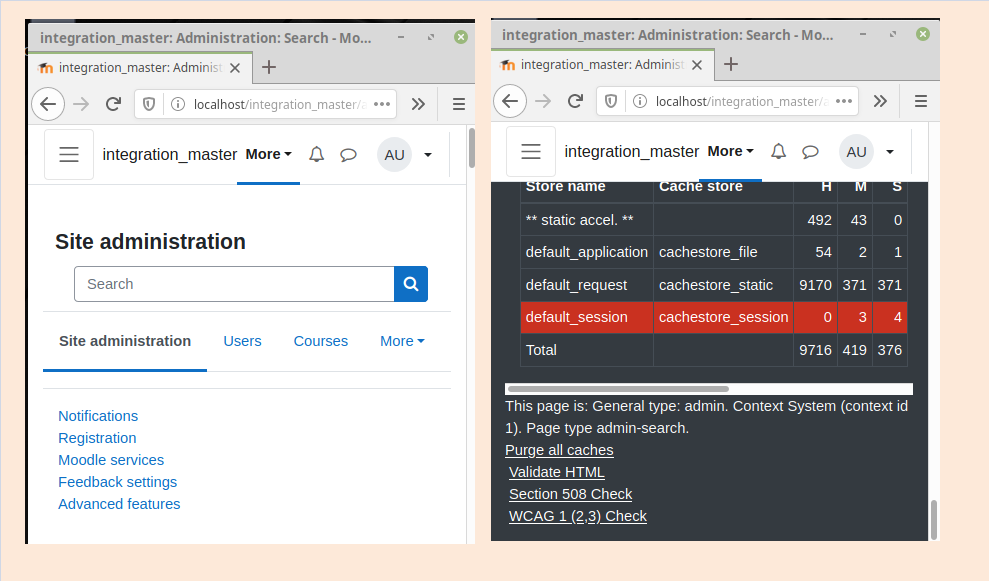Click vertical scrollbar in left window
989x581 pixels.
tap(471, 148)
